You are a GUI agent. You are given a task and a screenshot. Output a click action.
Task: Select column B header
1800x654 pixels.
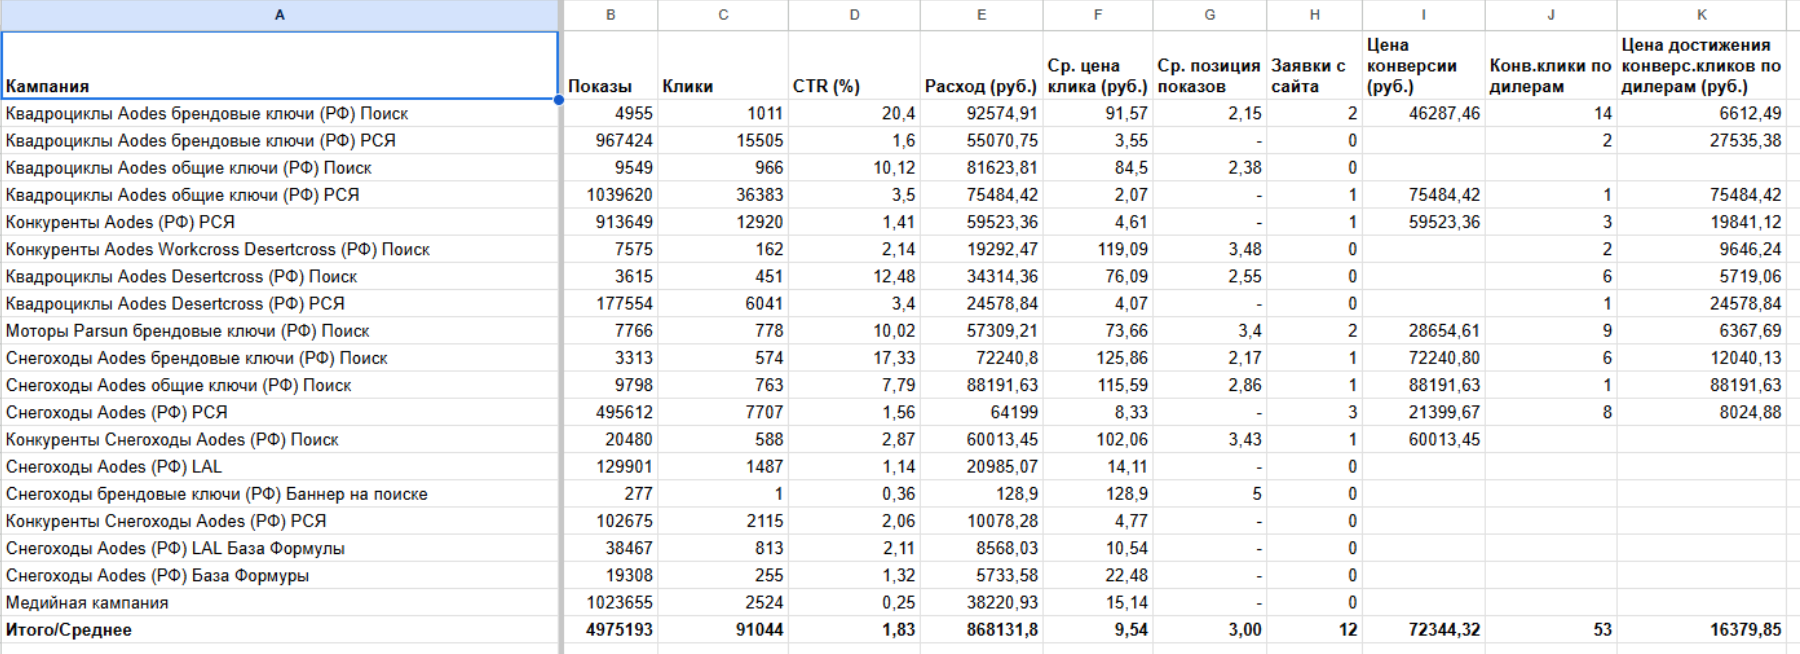click(x=610, y=15)
